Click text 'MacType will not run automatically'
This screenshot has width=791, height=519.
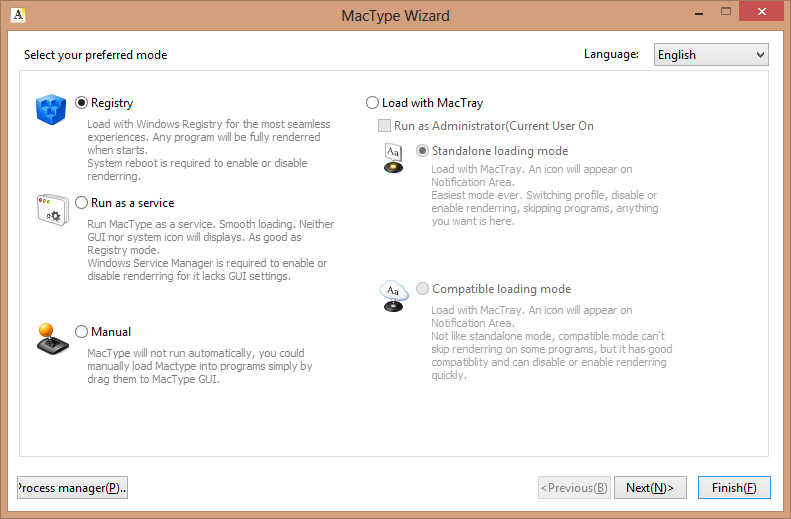172,353
